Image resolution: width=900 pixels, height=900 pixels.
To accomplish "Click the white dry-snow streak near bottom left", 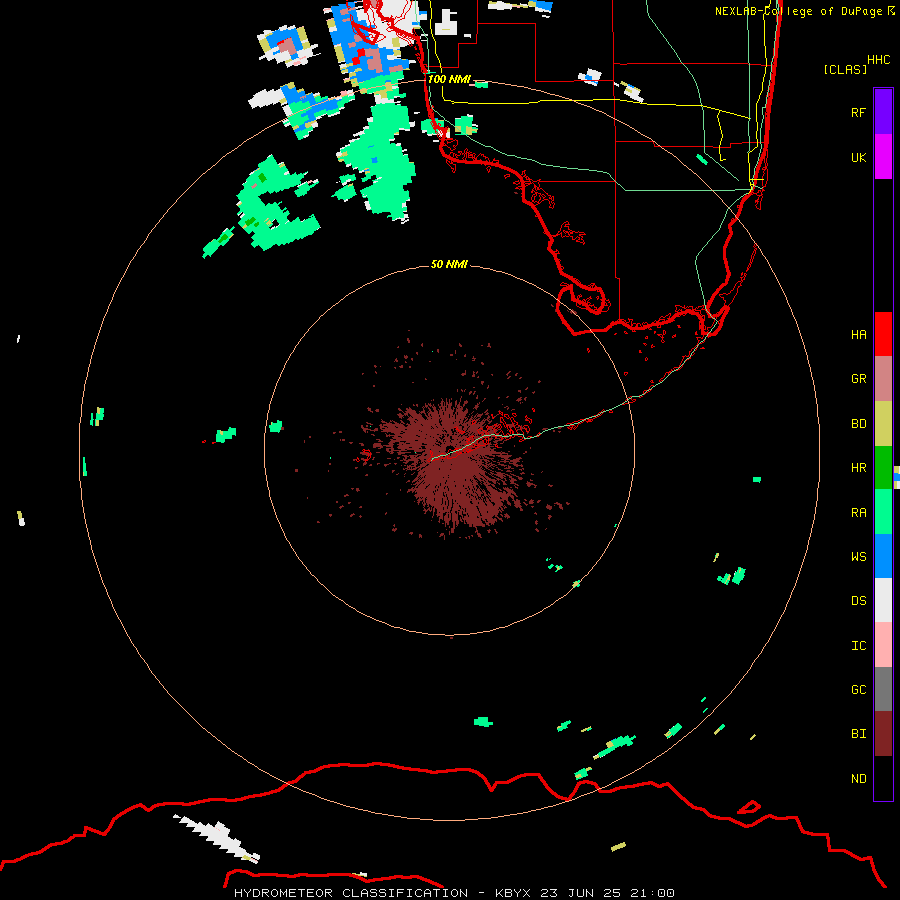I will (217, 838).
